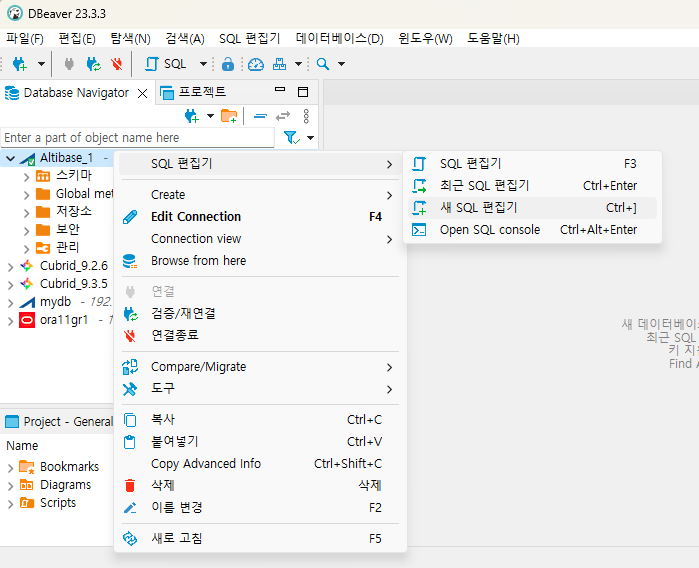Screen dimensions: 699x568
Task: Click the collapse all icon in Database Navigator
Action: point(260,116)
